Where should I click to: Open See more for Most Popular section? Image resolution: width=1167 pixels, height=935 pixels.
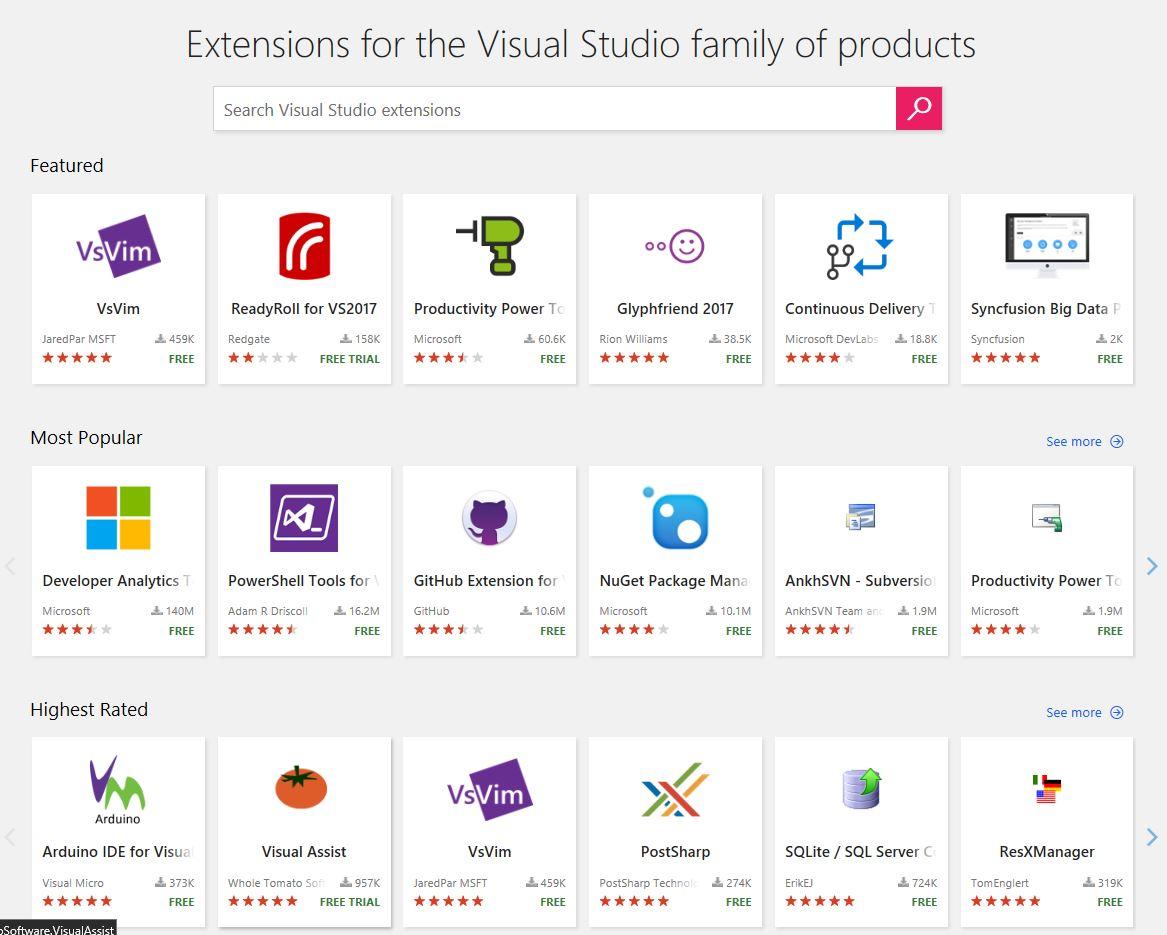pyautogui.click(x=1084, y=441)
